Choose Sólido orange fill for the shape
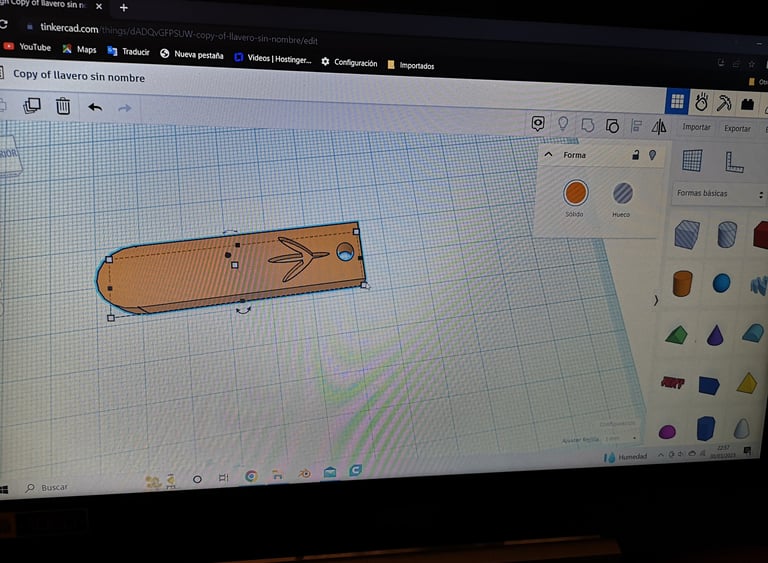The width and height of the screenshot is (768, 563). tap(575, 193)
